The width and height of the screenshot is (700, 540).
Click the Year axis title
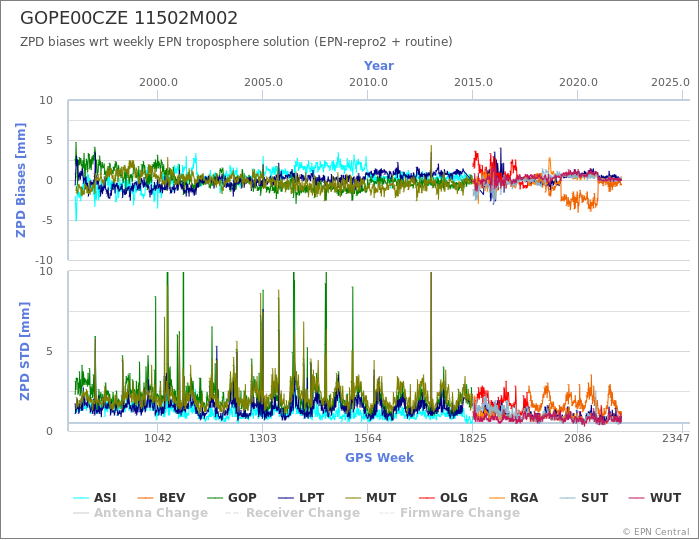(379, 66)
